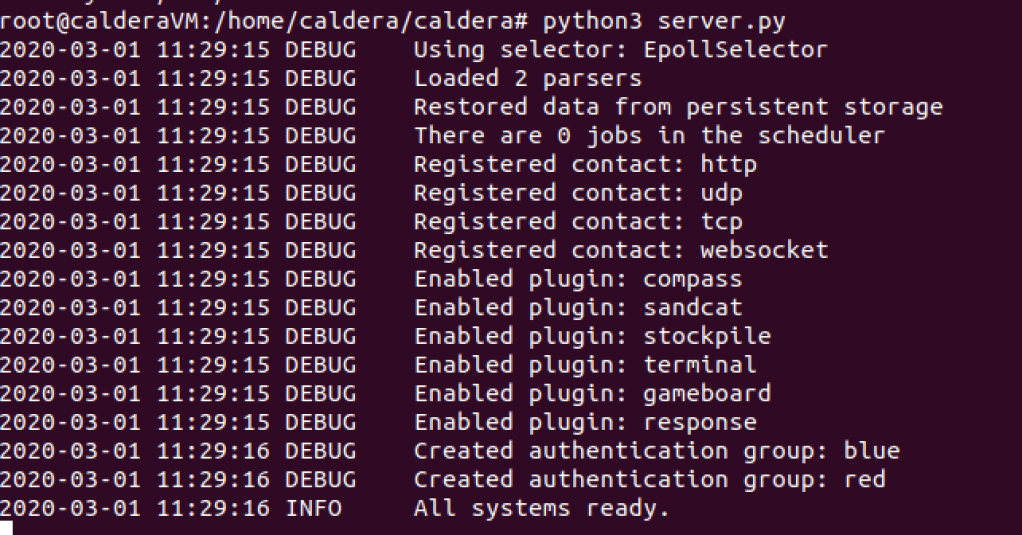
Task: Click 'Created authentication group: blue' line
Action: pyautogui.click(x=656, y=450)
